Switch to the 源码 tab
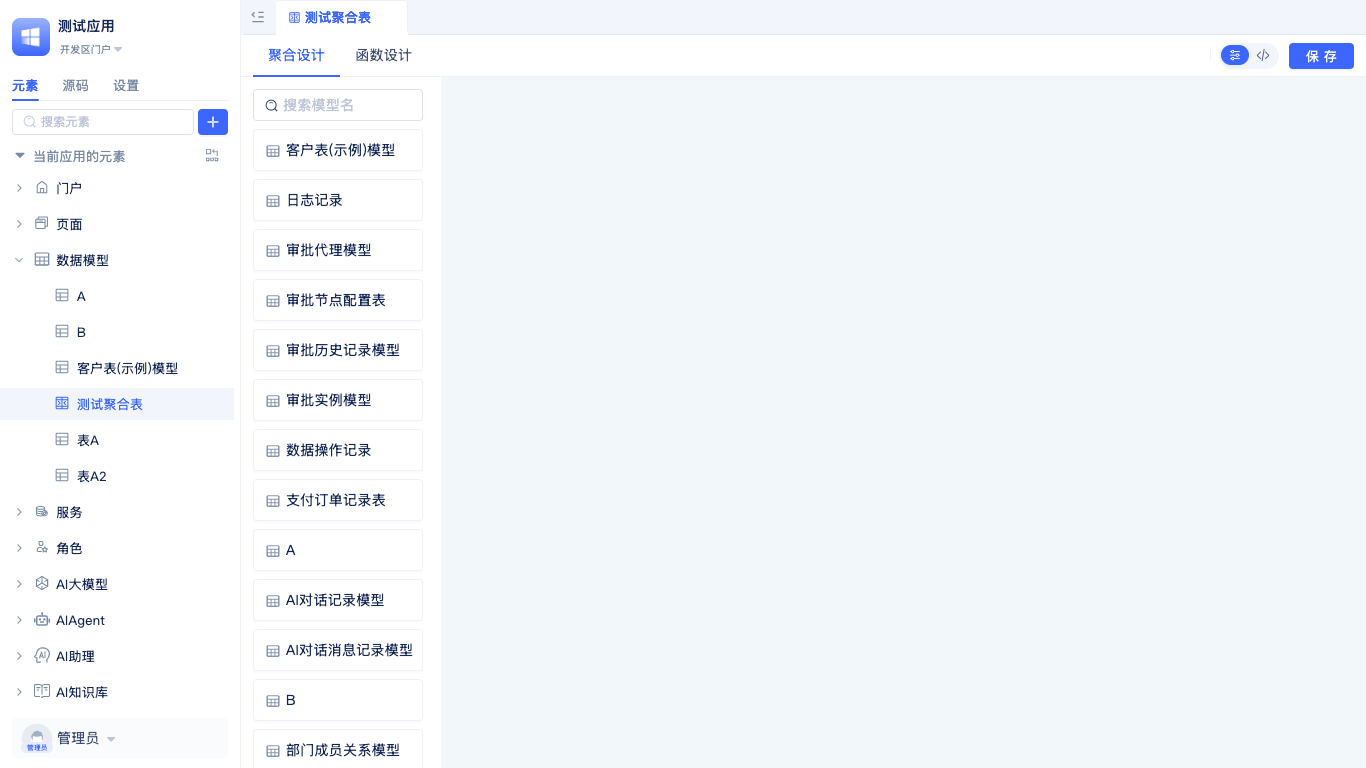Image resolution: width=1366 pixels, height=768 pixels. pyautogui.click(x=75, y=86)
